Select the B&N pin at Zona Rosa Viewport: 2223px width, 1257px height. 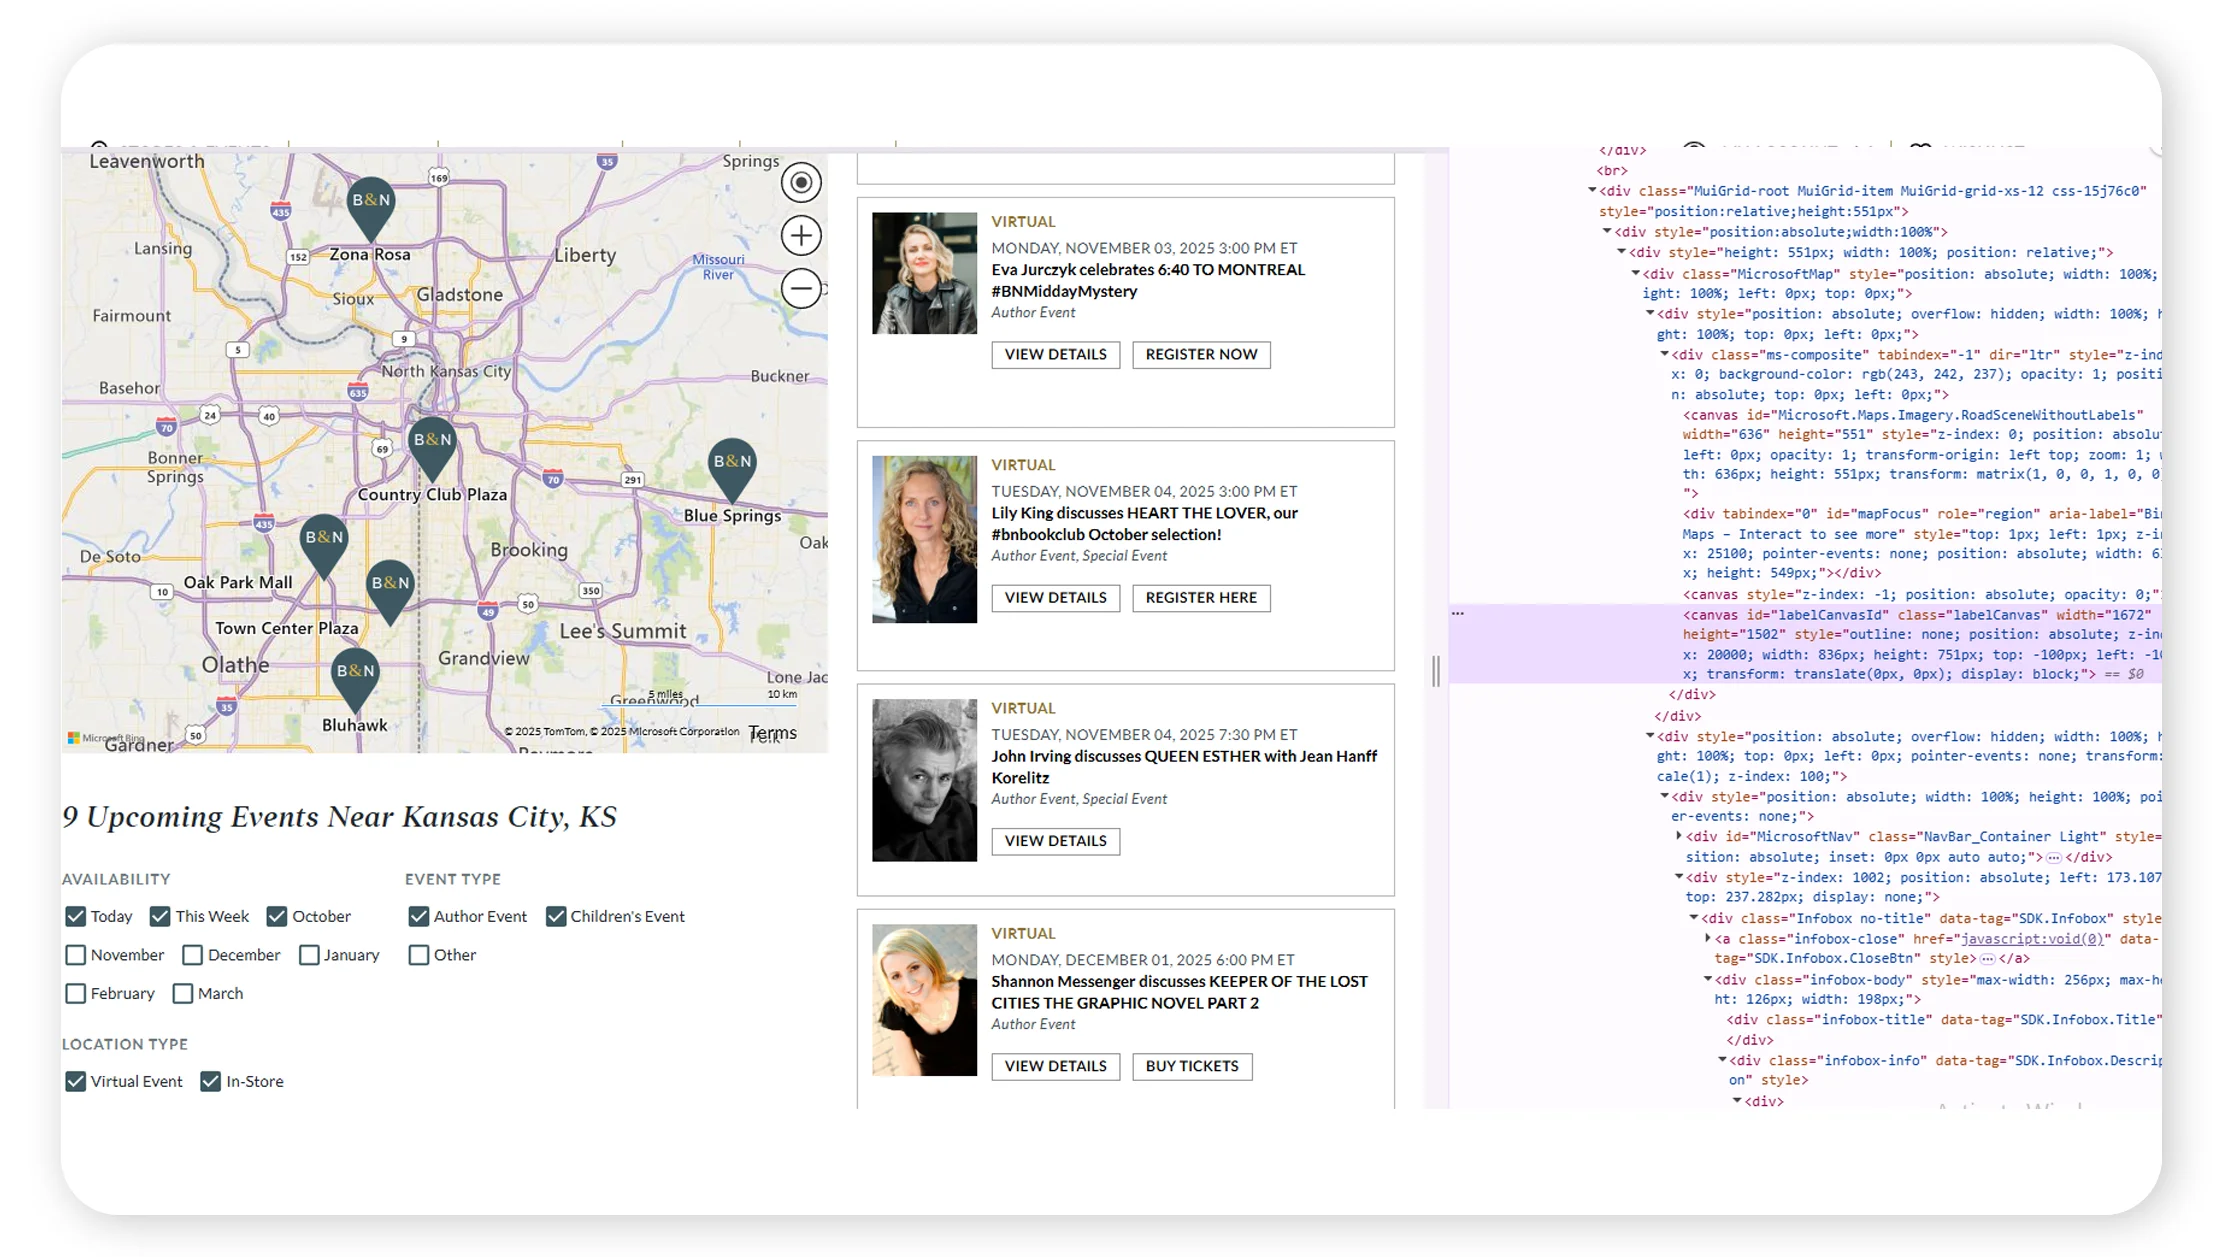370,200
